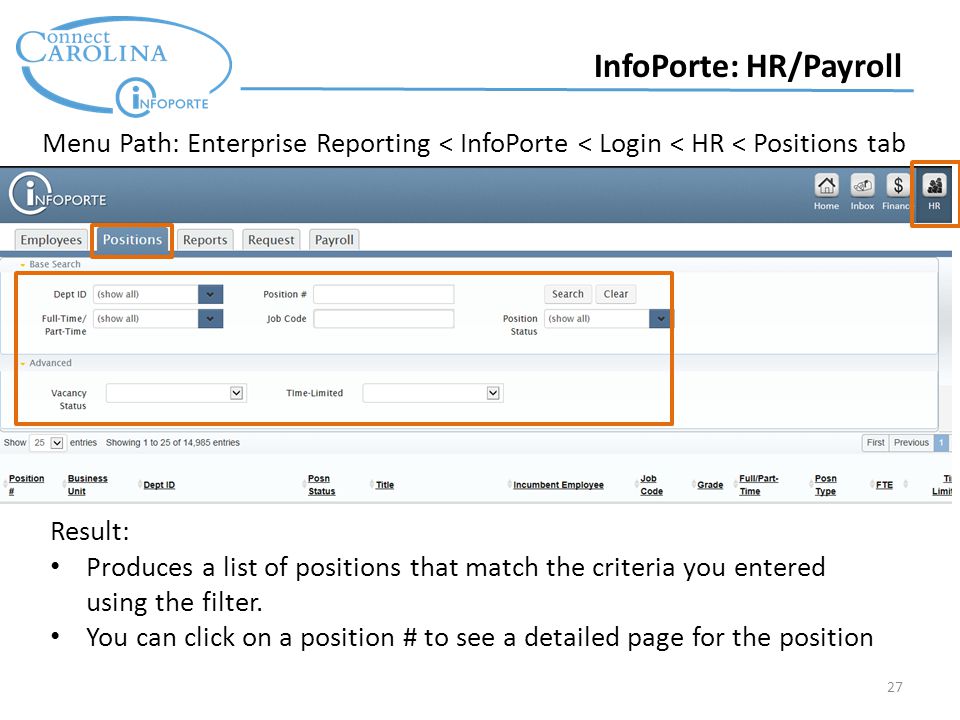This screenshot has height=720, width=960.
Task: Sort by Posn Status column header
Action: pos(321,485)
